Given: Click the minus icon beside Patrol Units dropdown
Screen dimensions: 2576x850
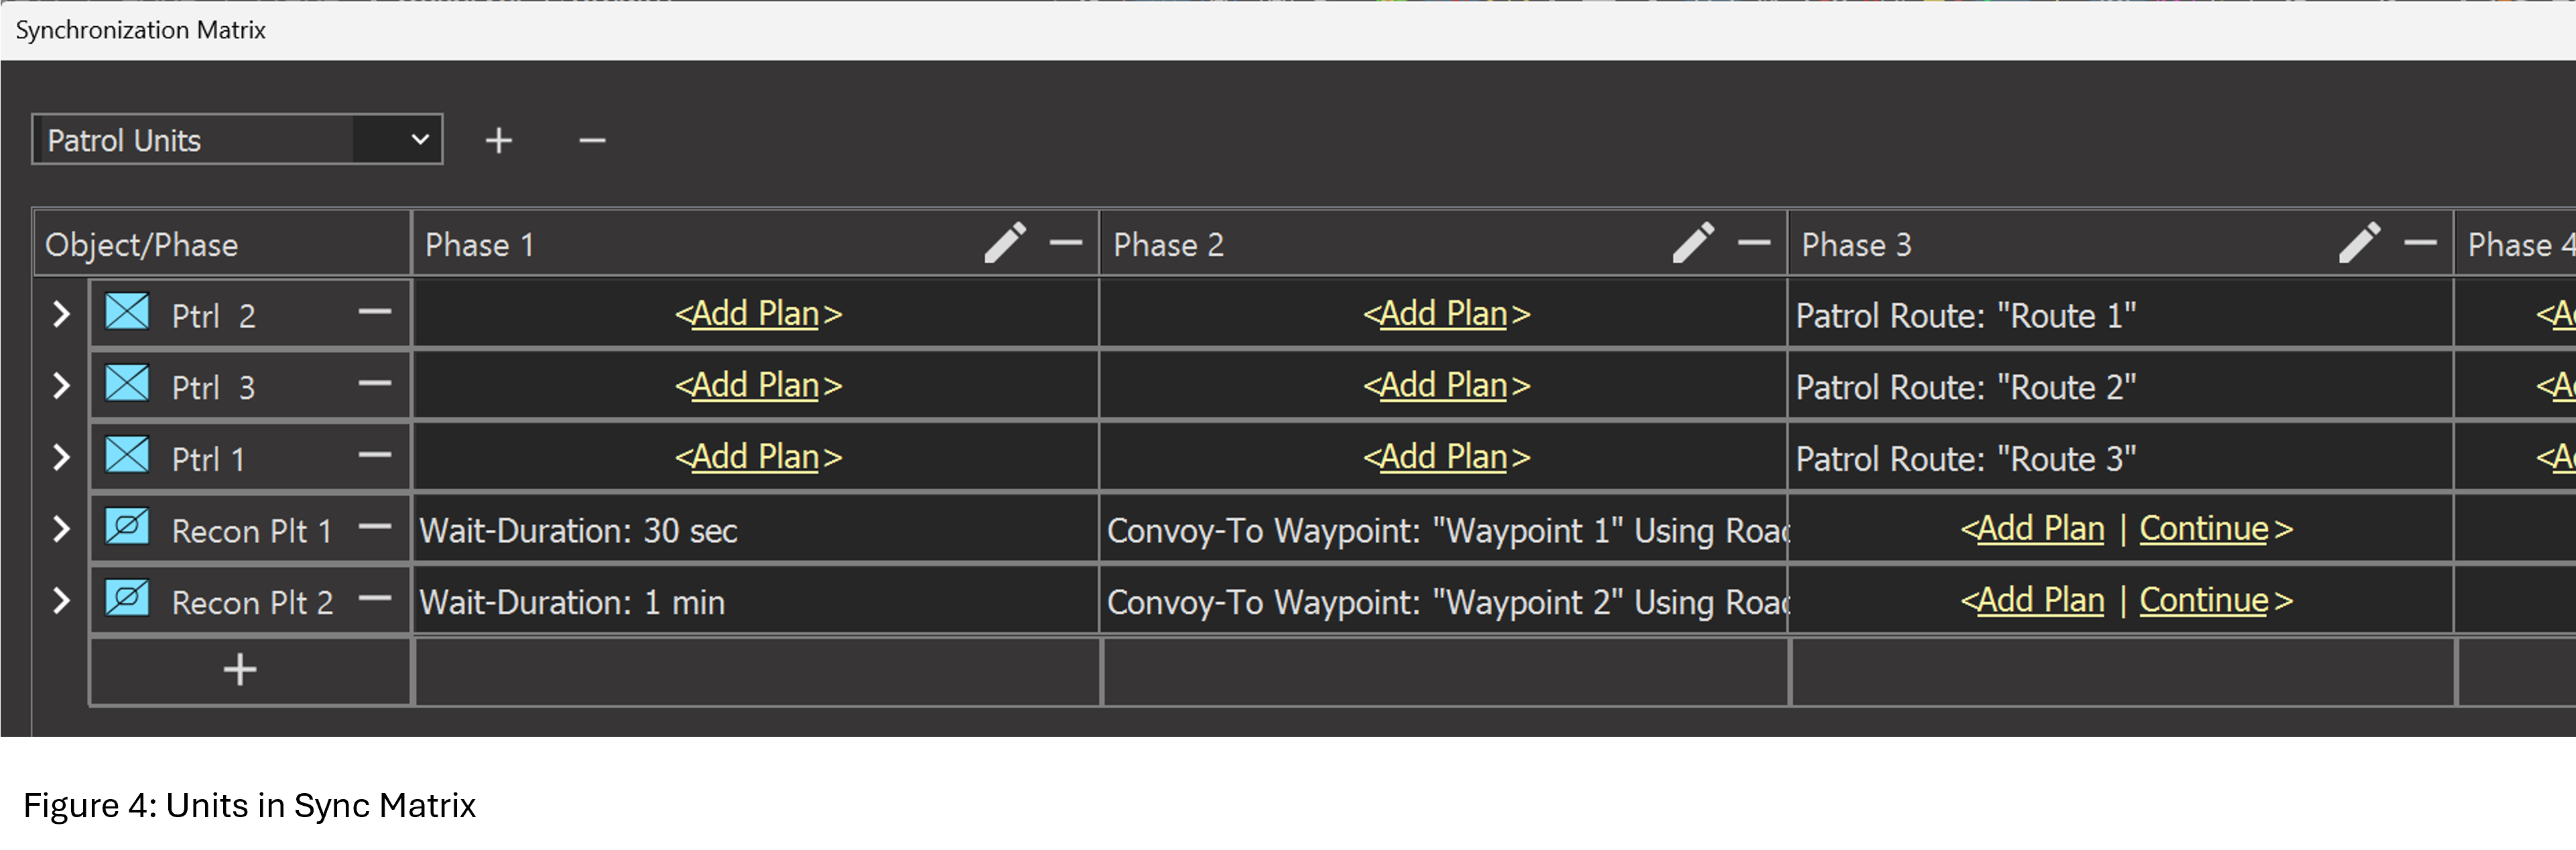Looking at the screenshot, I should click(x=592, y=140).
